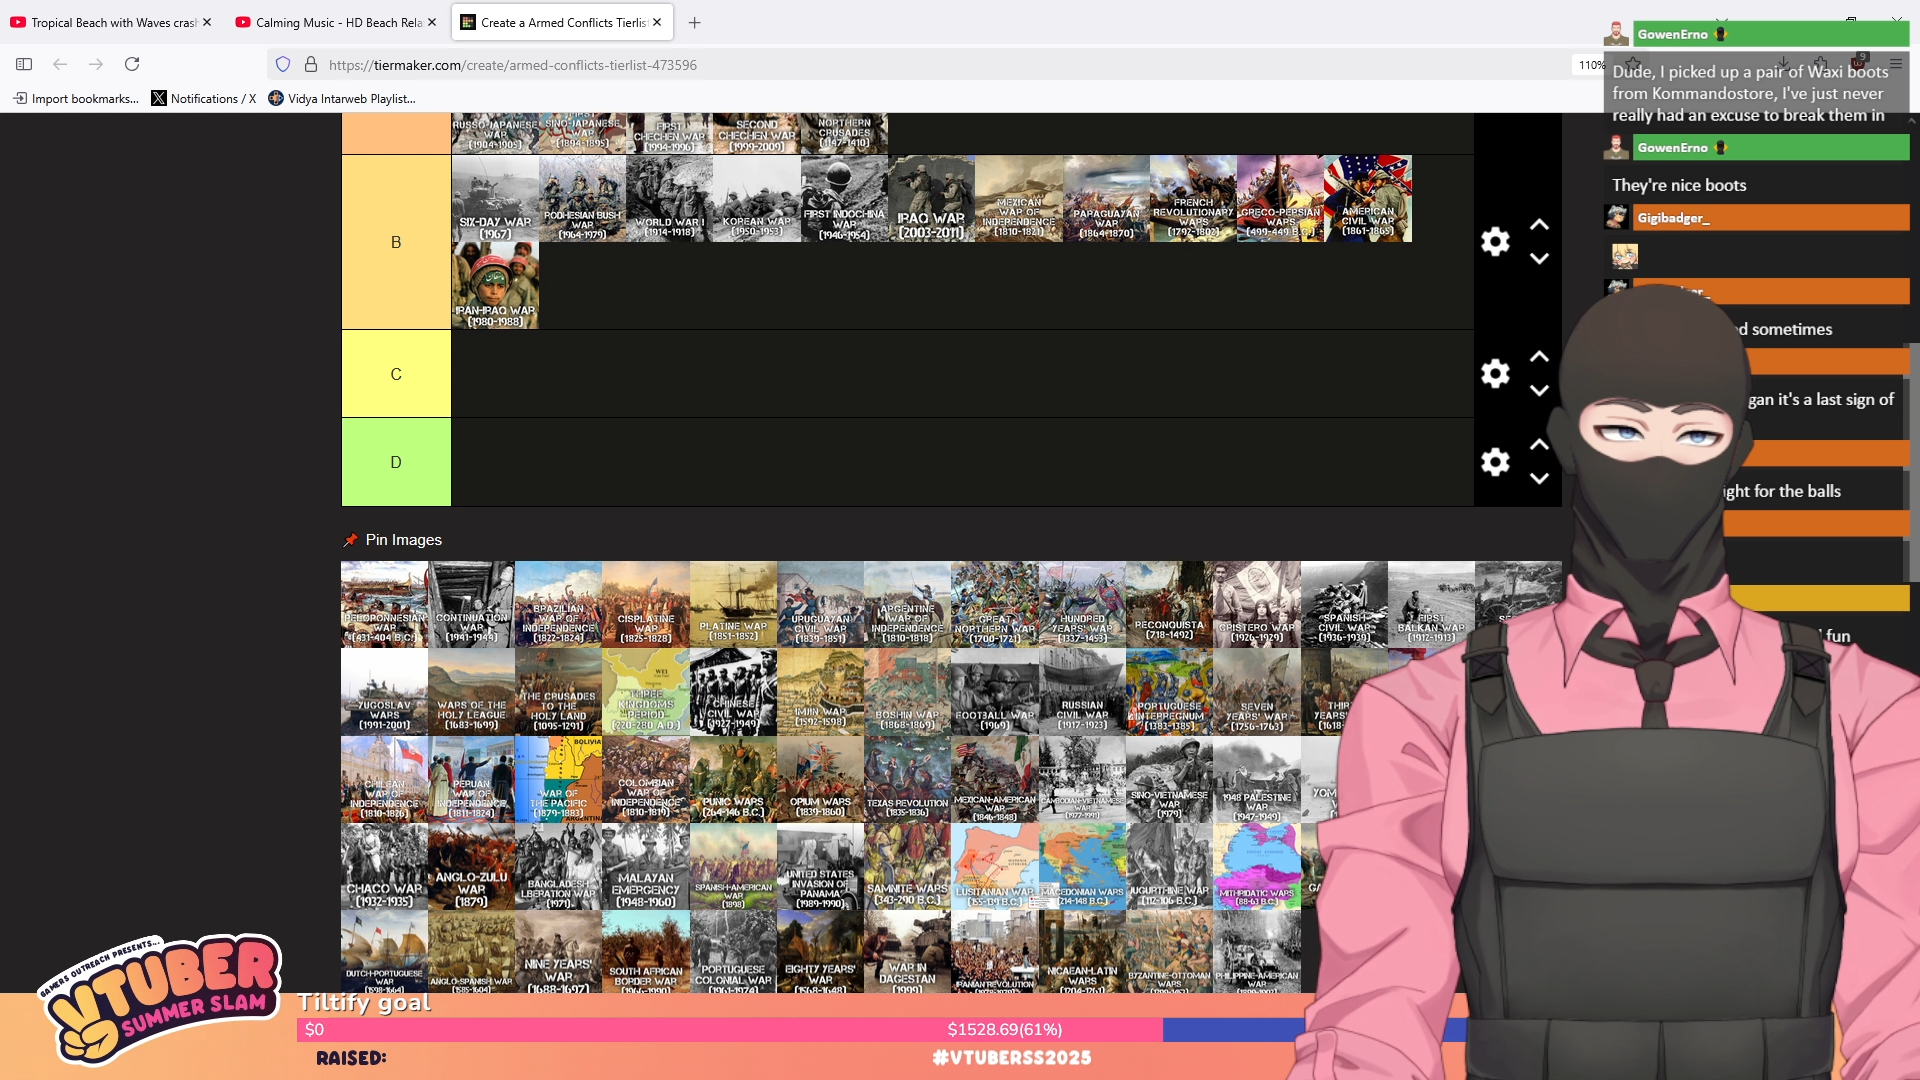Pick Malayan Emergency from image pool
The width and height of the screenshot is (1920, 1080).
646,866
